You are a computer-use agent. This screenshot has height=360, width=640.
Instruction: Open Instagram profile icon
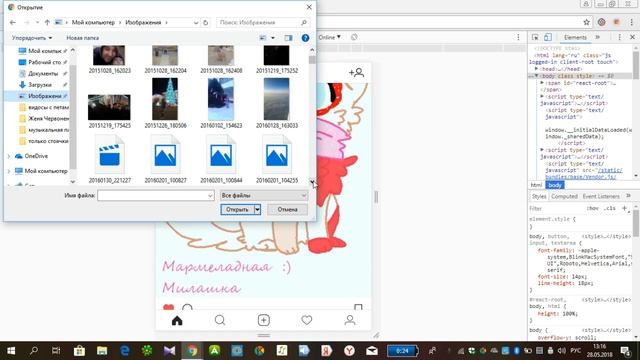click(x=350, y=320)
